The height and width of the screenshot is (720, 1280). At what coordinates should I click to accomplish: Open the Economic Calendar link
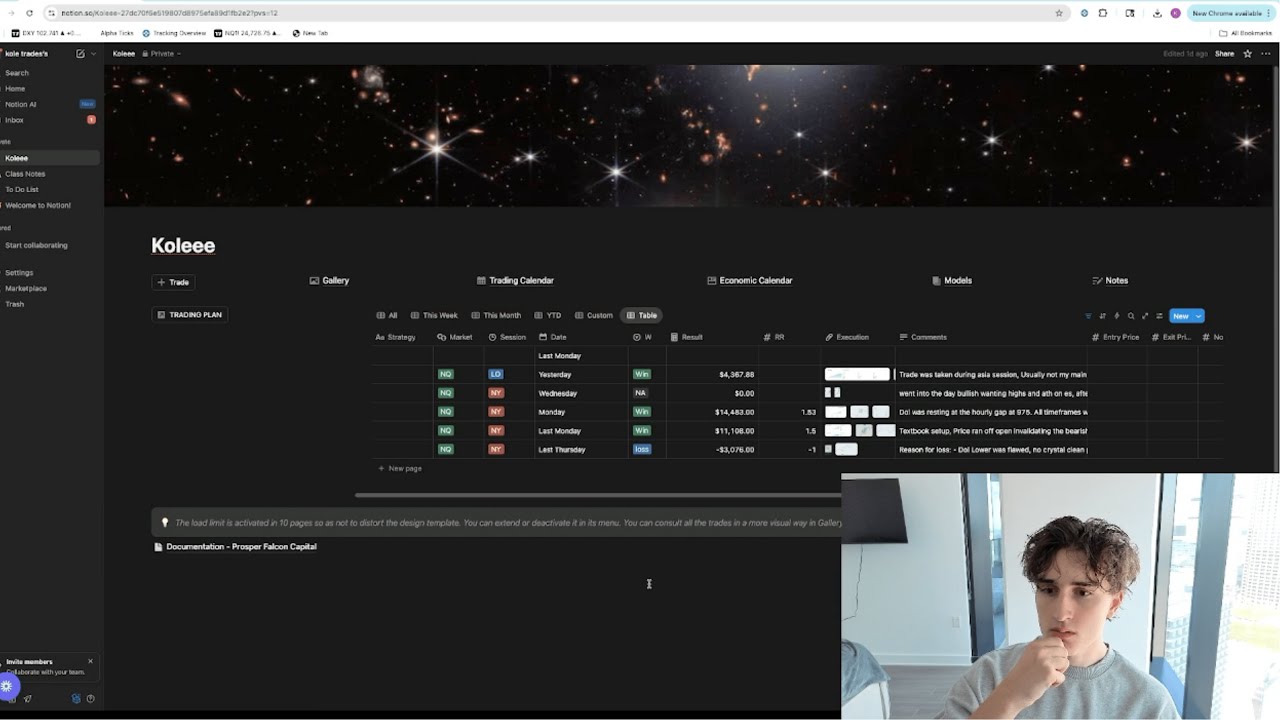pos(750,281)
